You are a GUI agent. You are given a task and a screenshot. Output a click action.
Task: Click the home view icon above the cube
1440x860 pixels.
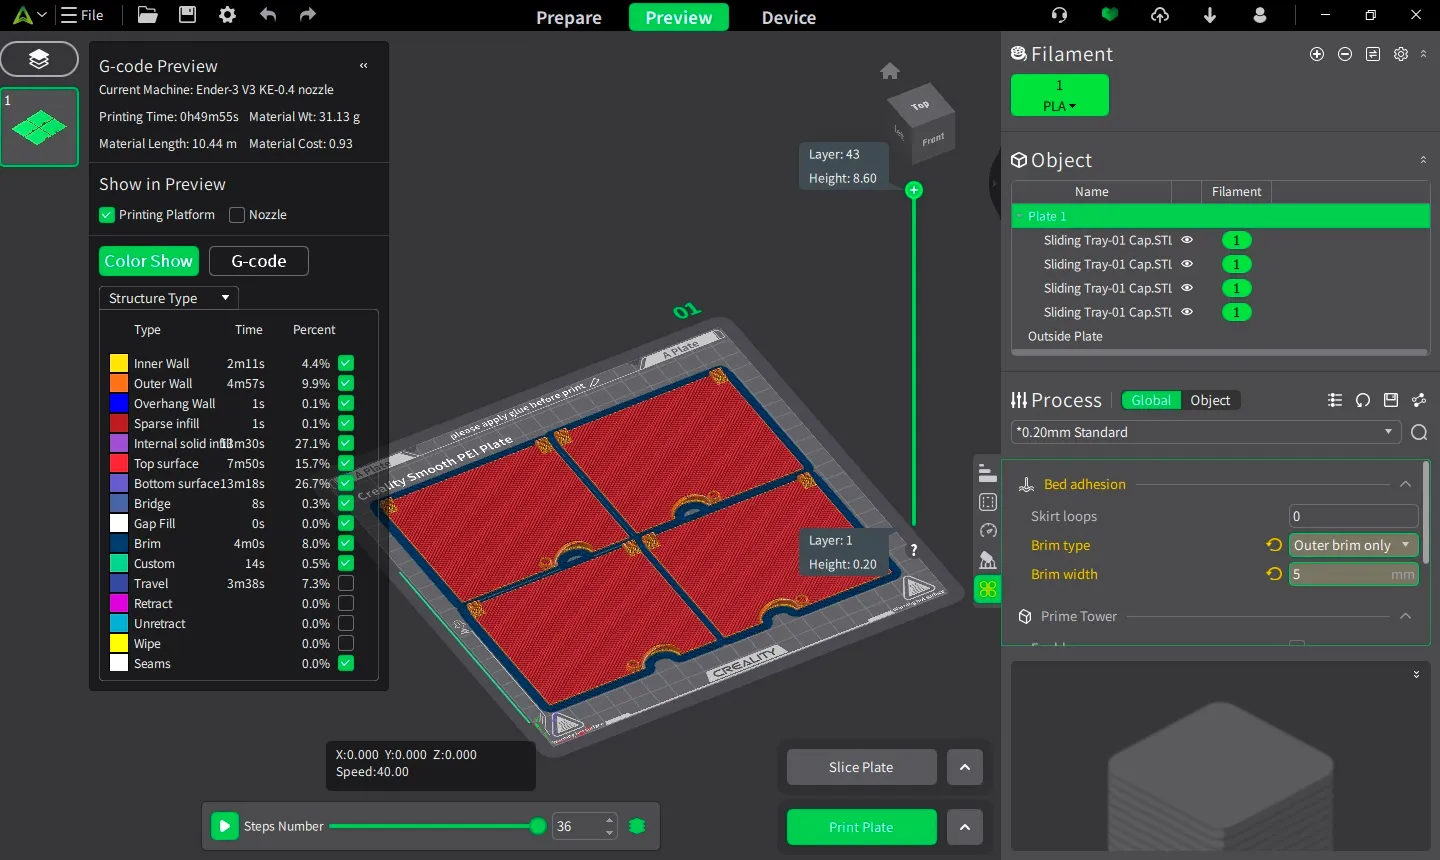tap(890, 71)
